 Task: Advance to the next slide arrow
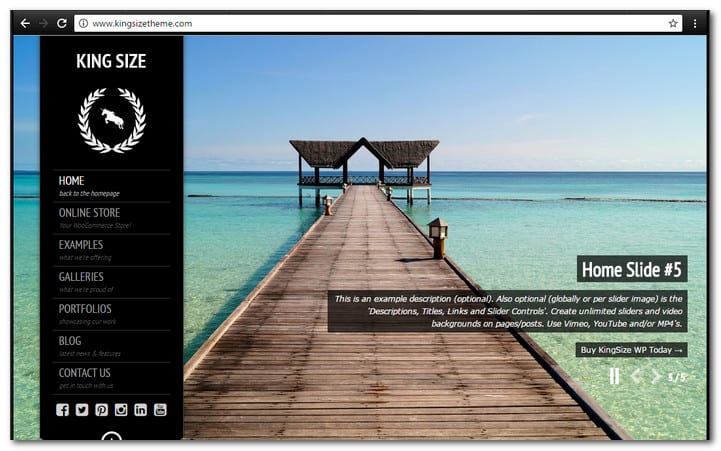tap(656, 376)
